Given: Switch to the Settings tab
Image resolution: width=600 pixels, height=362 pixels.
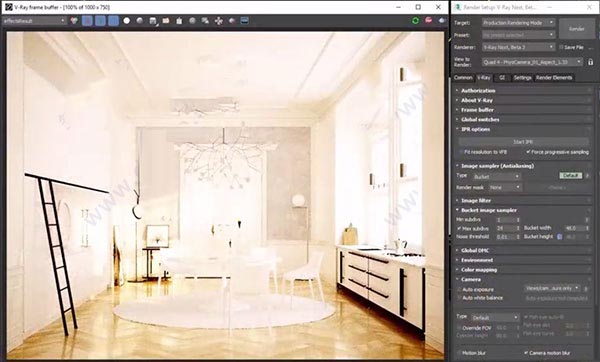Looking at the screenshot, I should (x=522, y=78).
